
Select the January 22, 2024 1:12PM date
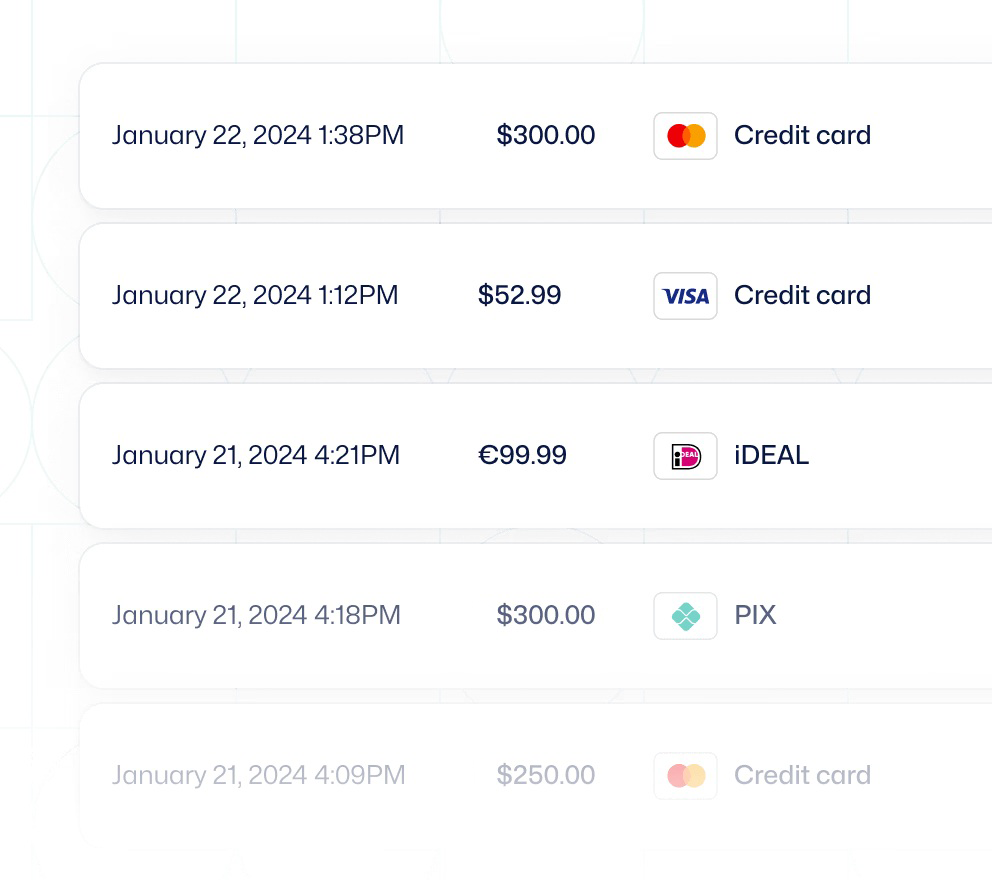coord(255,296)
